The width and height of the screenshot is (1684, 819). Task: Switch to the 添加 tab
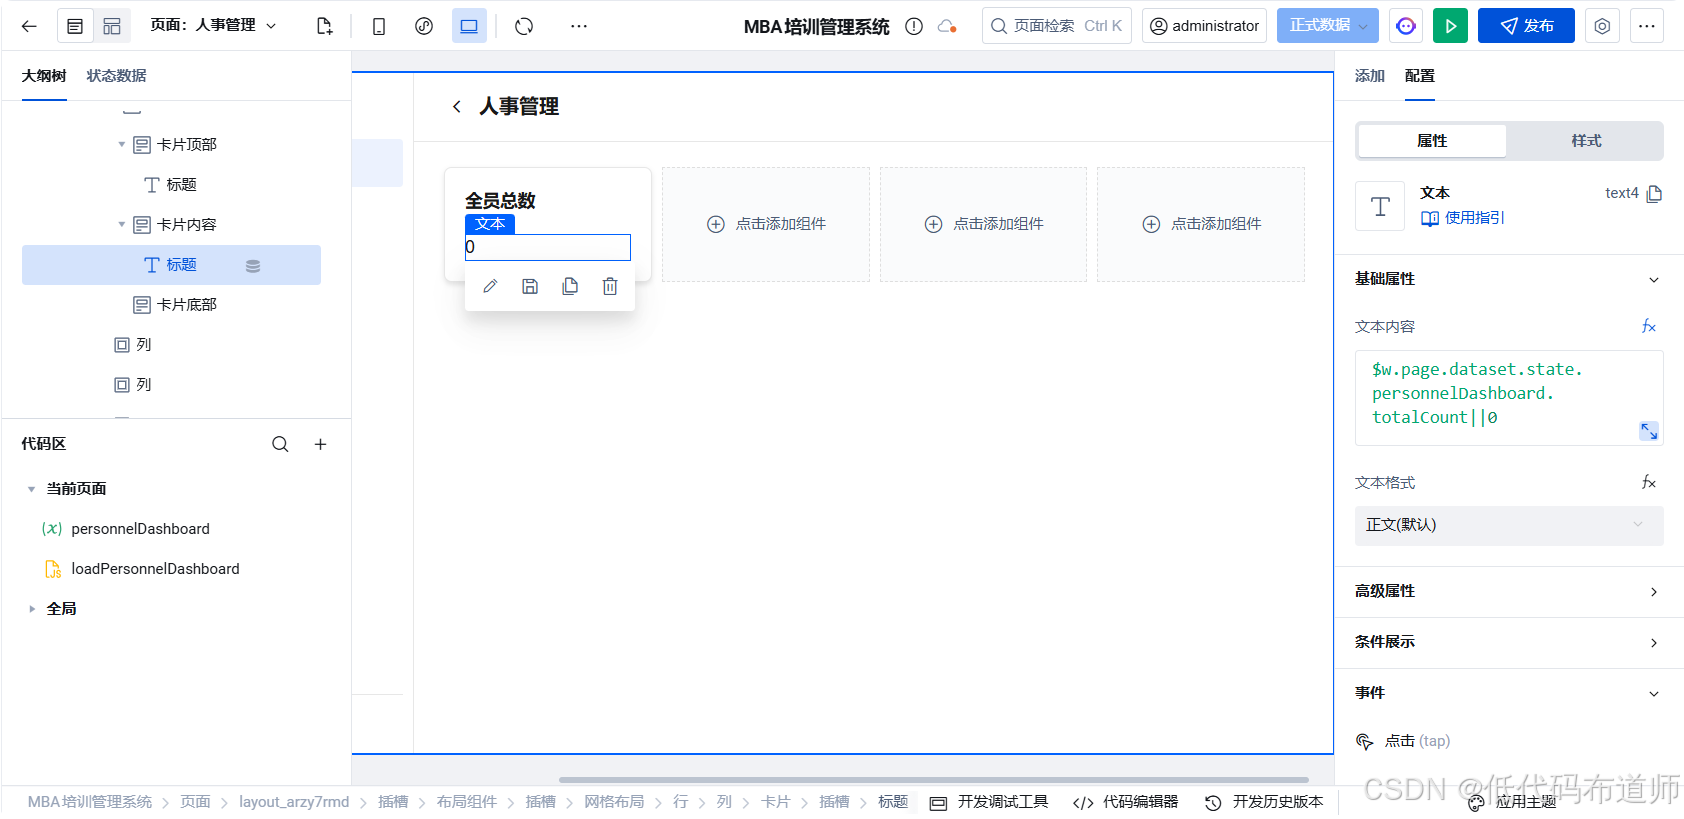tap(1369, 76)
